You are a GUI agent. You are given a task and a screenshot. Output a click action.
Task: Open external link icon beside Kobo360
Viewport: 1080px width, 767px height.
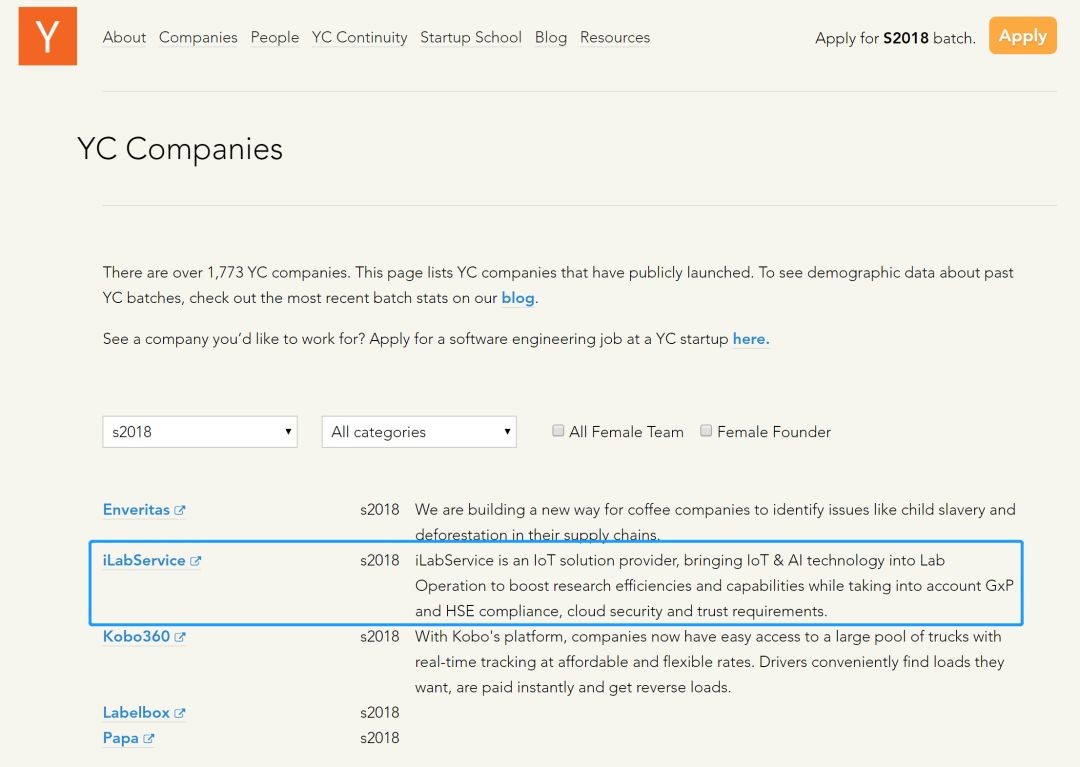click(180, 637)
